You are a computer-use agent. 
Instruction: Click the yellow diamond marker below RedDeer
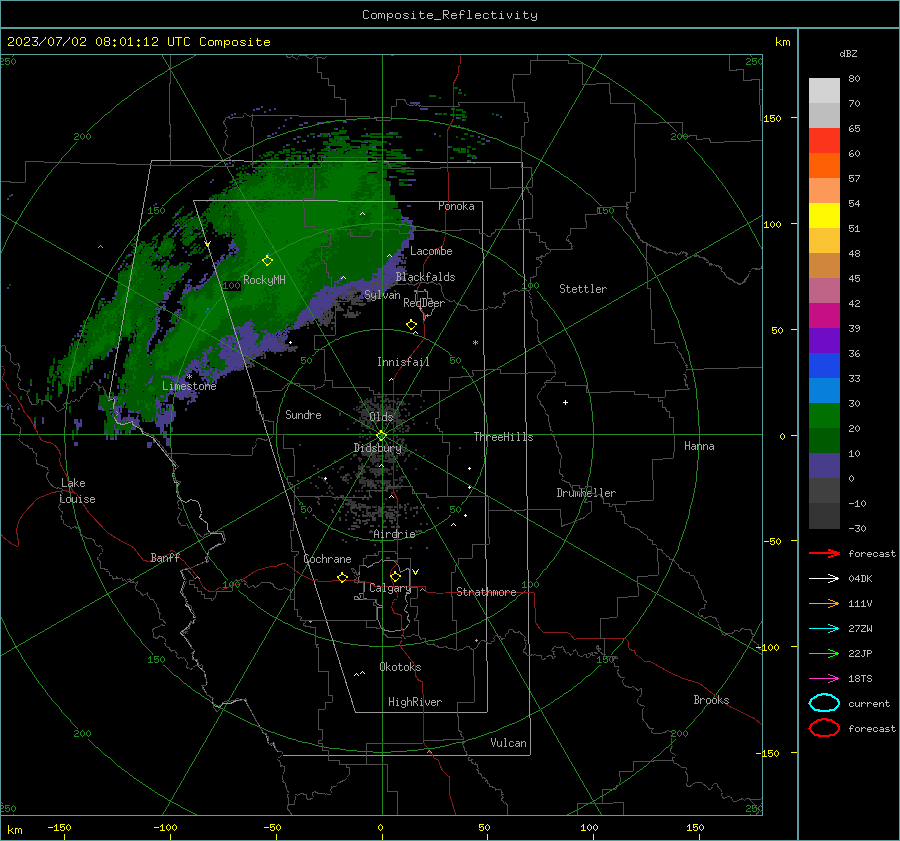coord(412,325)
